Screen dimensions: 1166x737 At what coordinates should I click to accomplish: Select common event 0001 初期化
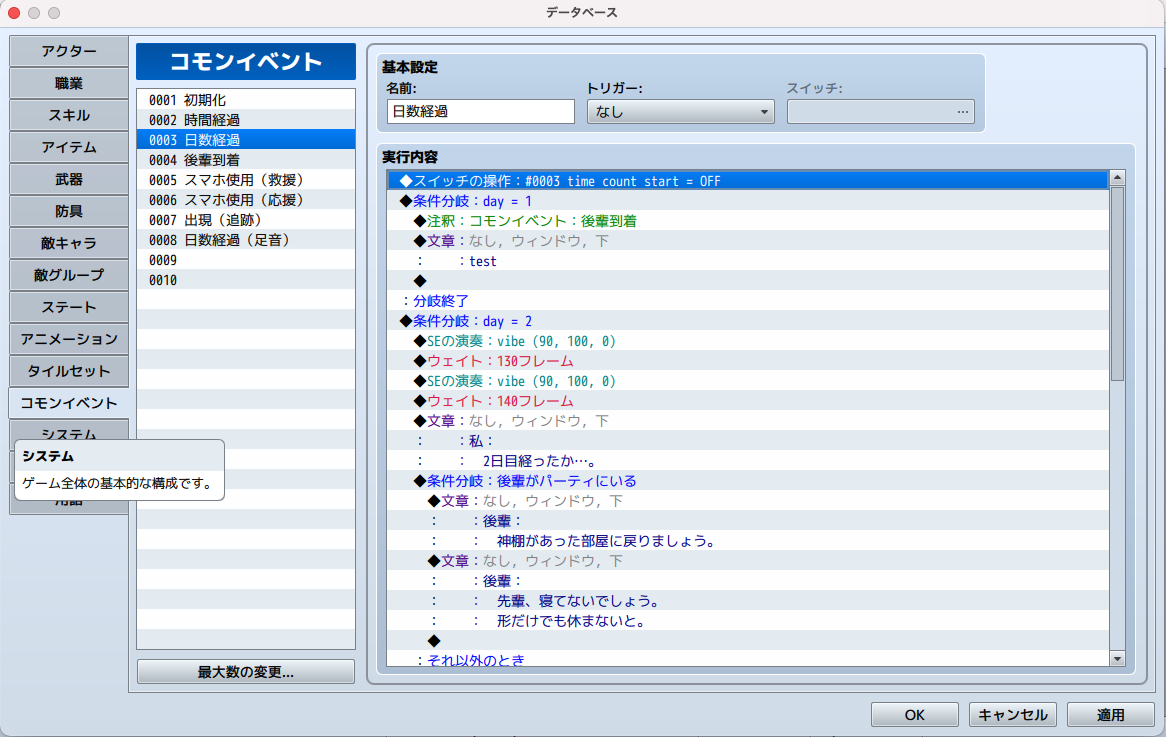coord(246,100)
